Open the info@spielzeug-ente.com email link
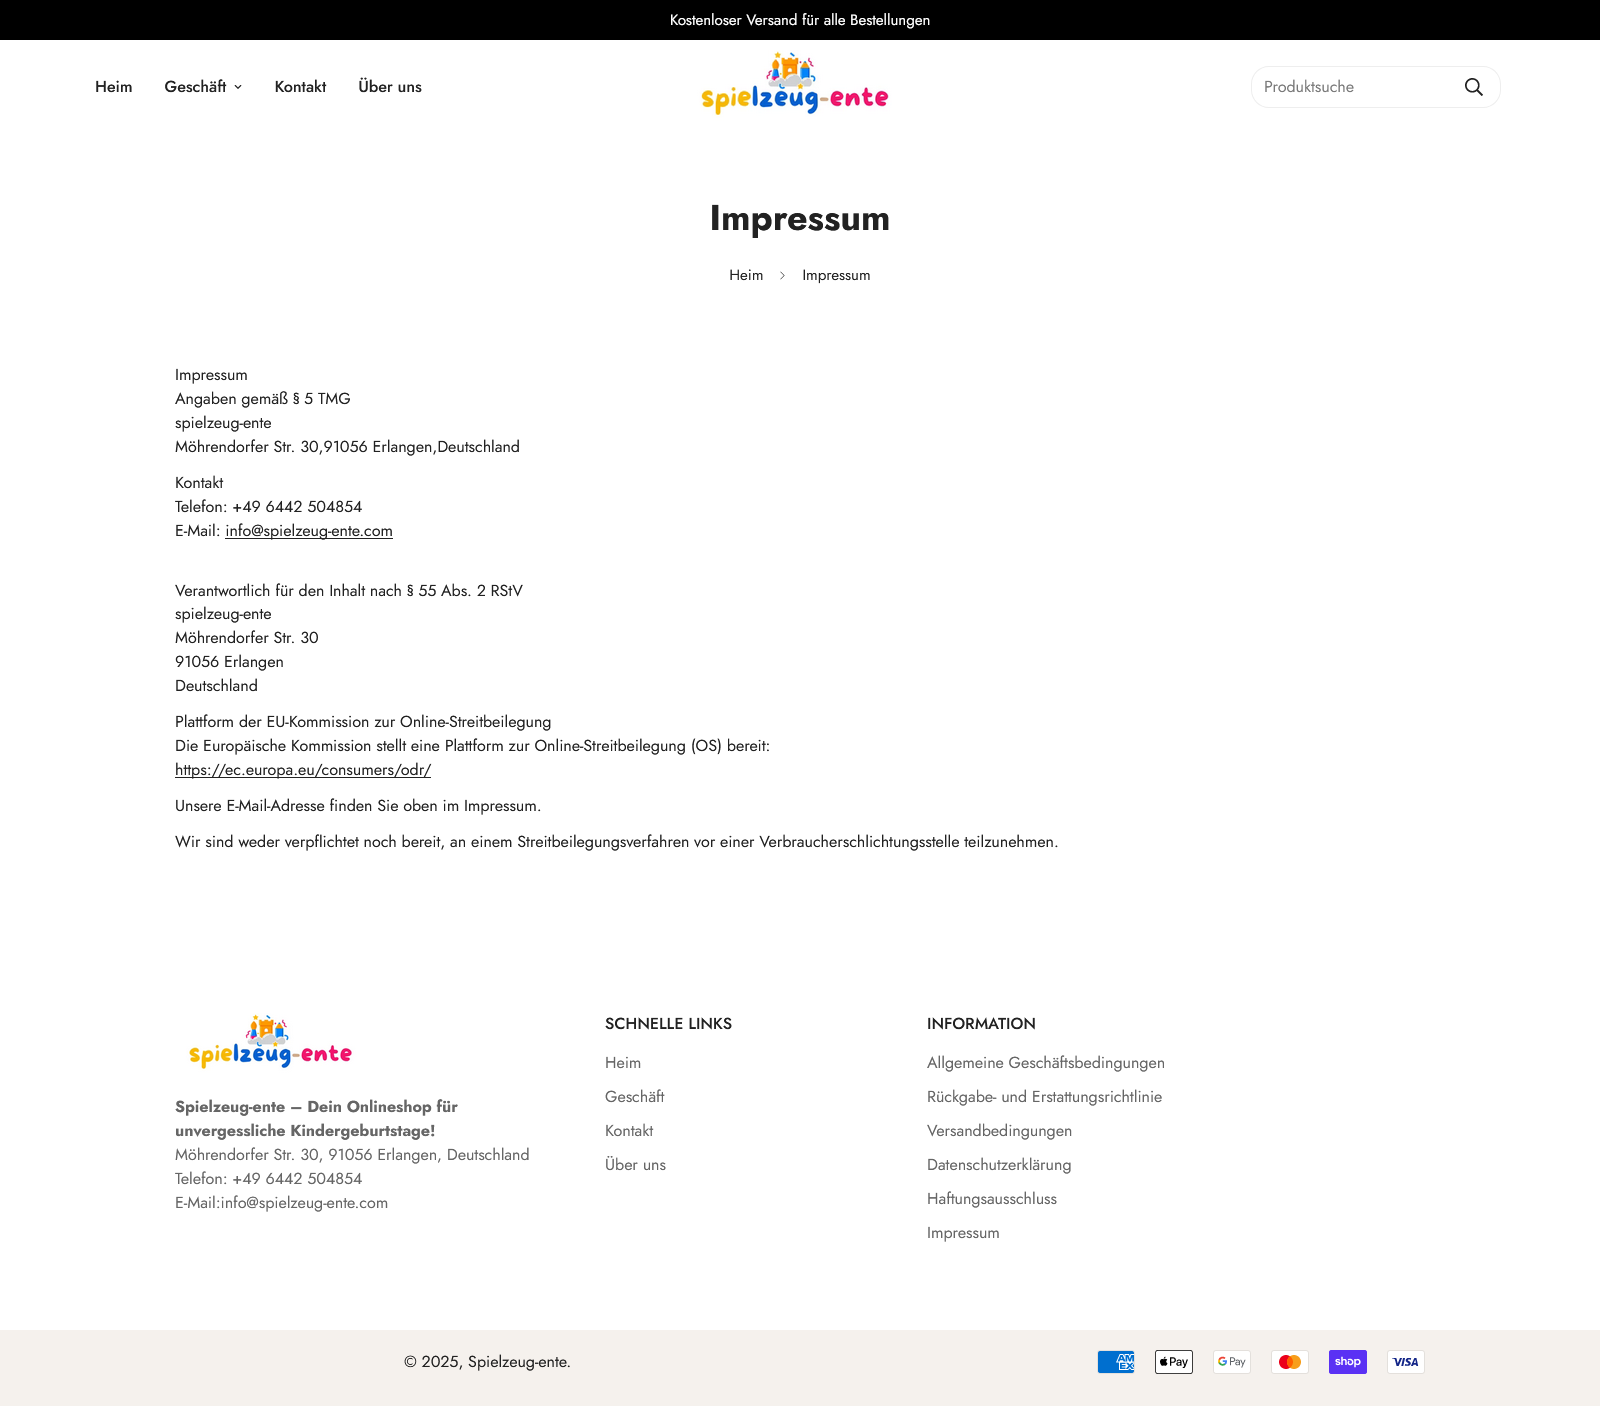1600x1406 pixels. (x=309, y=531)
